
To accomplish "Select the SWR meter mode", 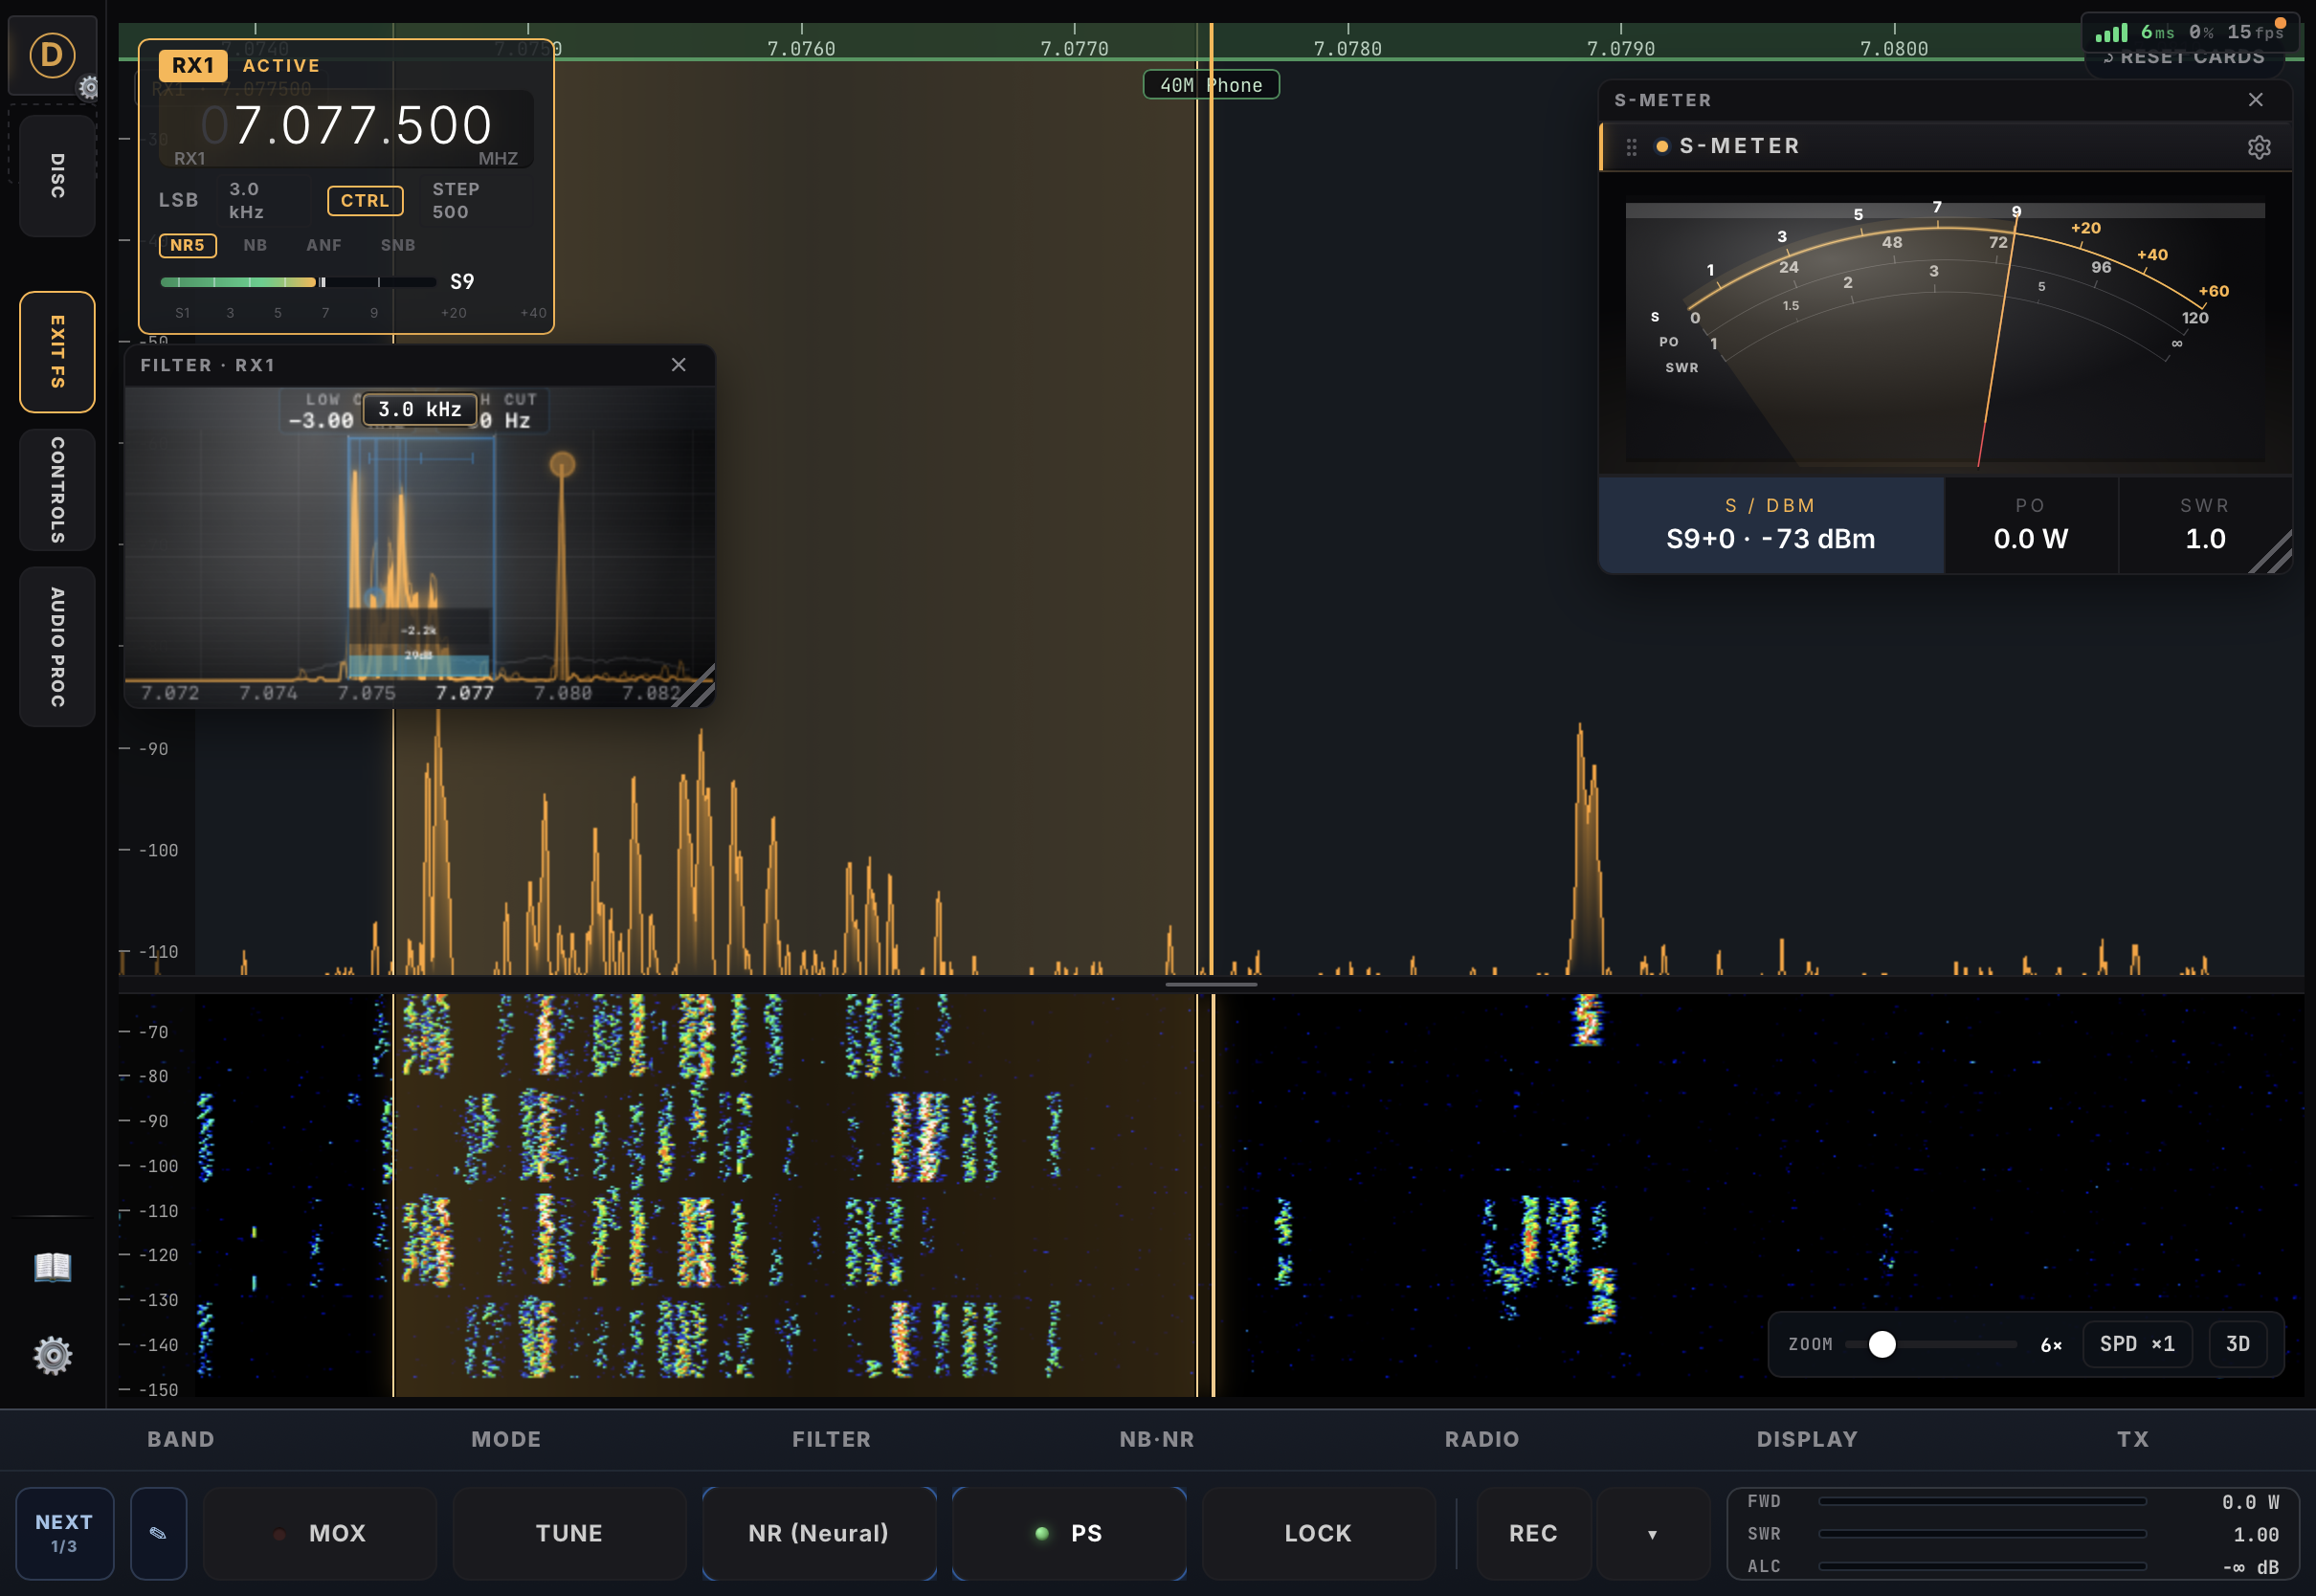I will [x=2205, y=525].
